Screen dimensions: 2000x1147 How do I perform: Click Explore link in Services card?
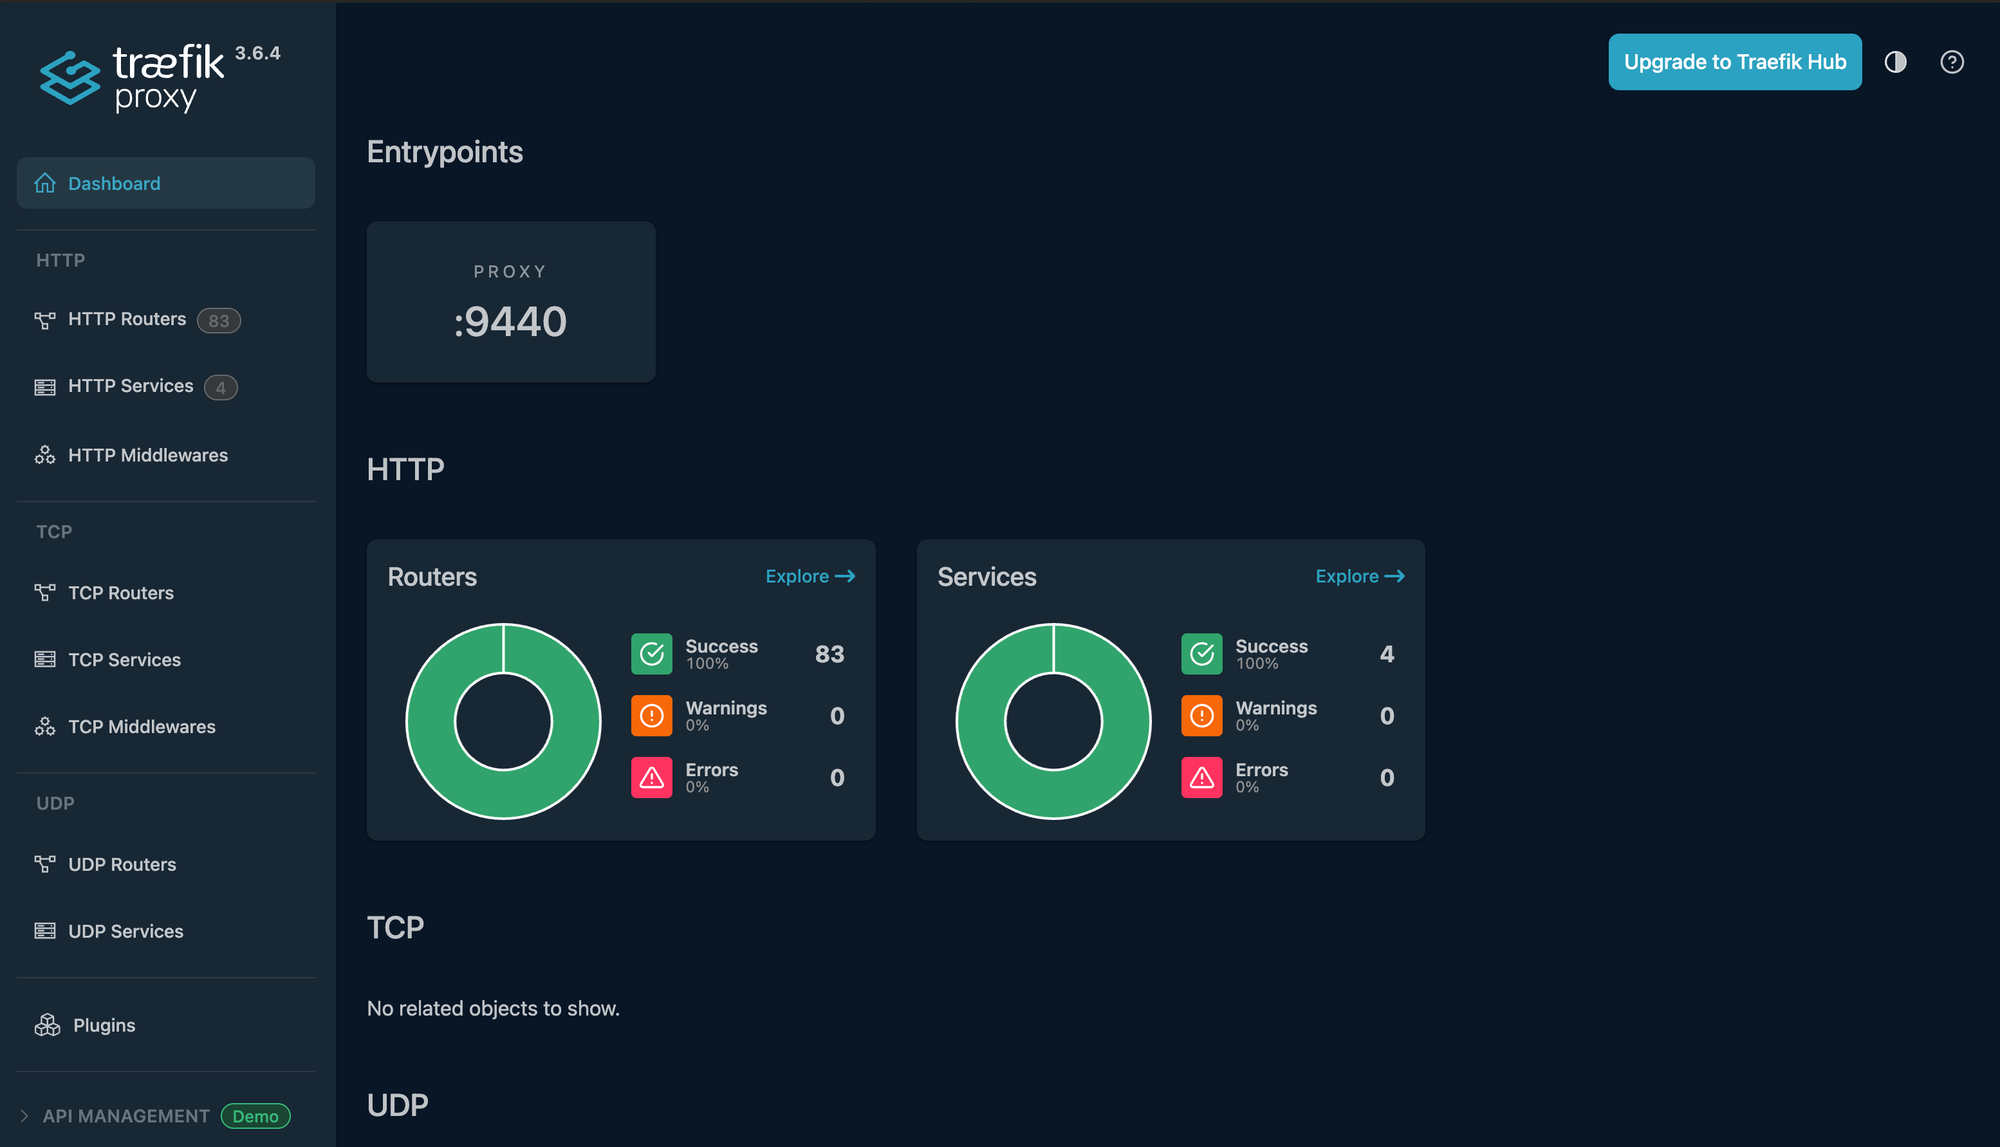(1359, 576)
